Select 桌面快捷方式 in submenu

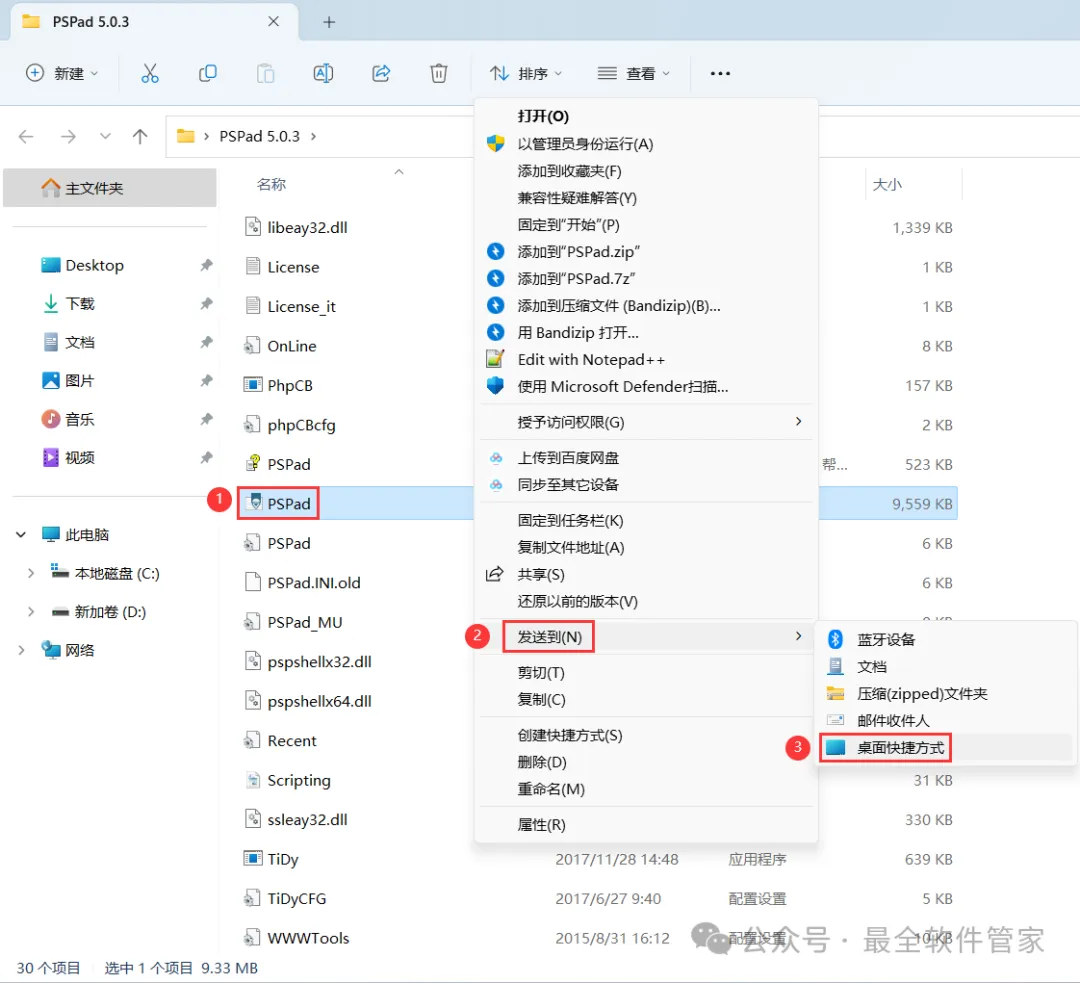tap(945, 747)
